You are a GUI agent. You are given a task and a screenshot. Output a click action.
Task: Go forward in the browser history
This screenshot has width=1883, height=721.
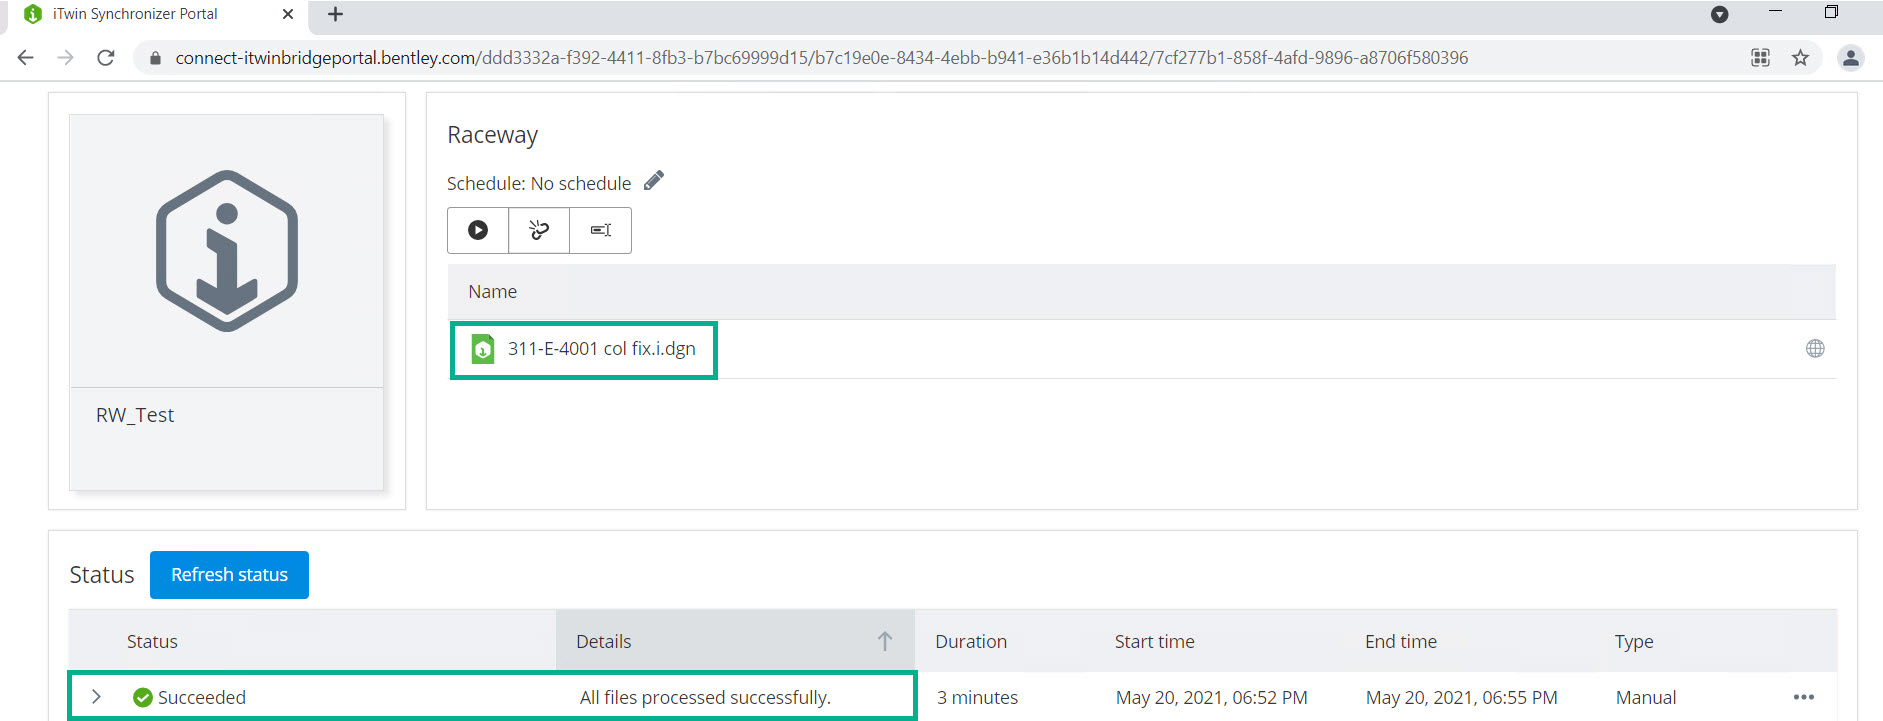tap(66, 58)
